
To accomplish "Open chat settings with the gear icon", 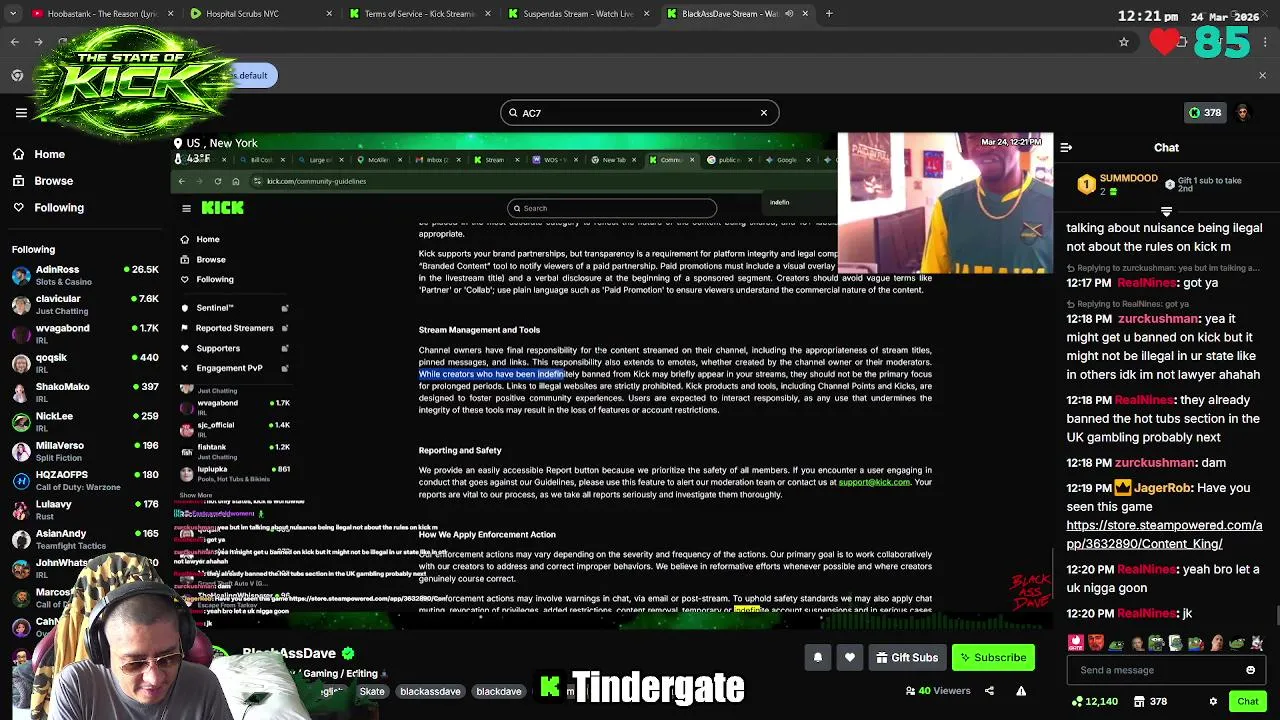I will pyautogui.click(x=1213, y=702).
